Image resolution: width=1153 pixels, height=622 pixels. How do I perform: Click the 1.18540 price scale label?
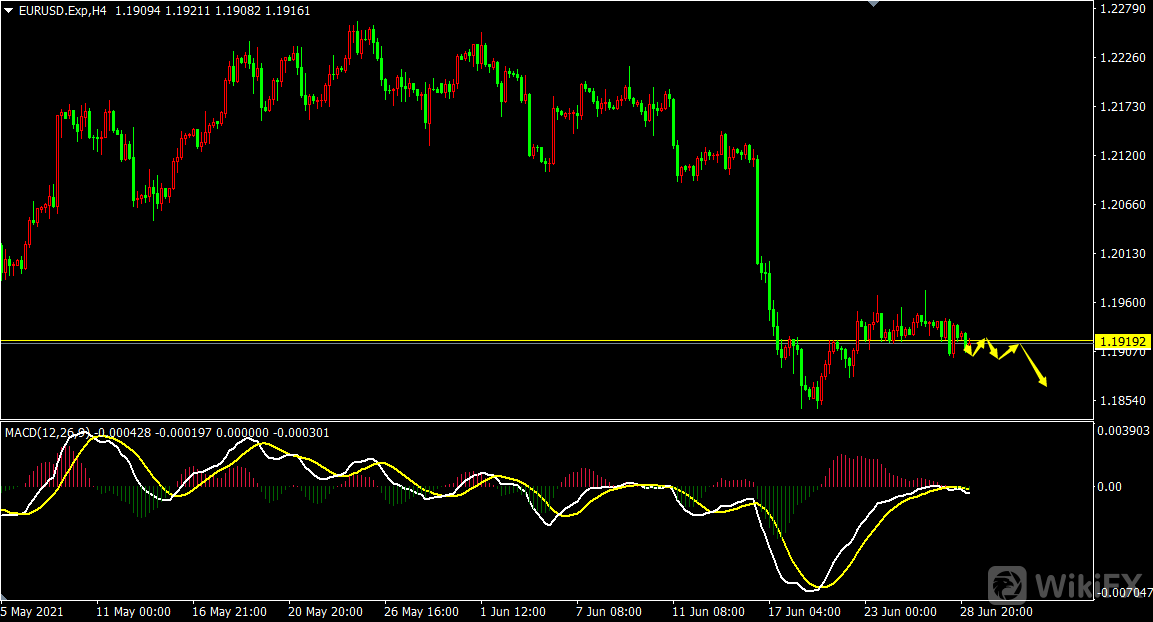[1121, 401]
